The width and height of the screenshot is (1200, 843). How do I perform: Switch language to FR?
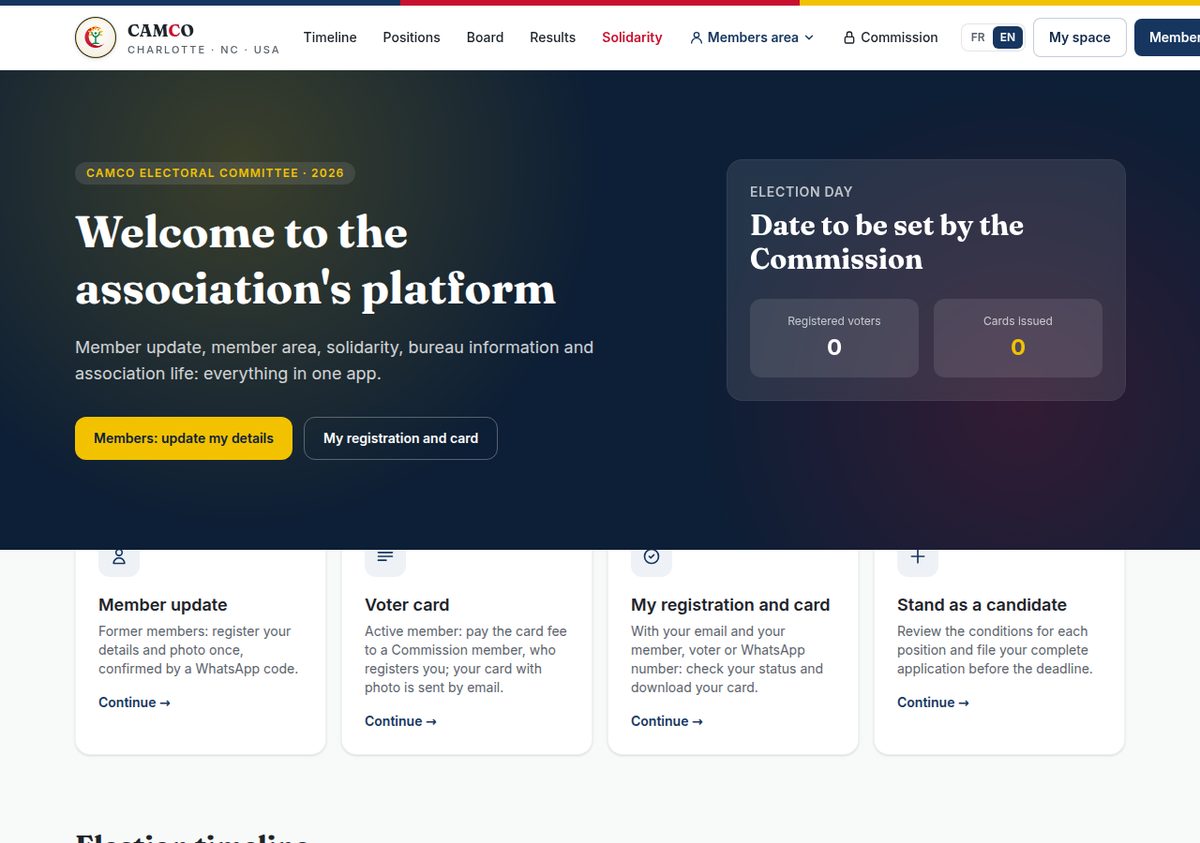coord(978,38)
